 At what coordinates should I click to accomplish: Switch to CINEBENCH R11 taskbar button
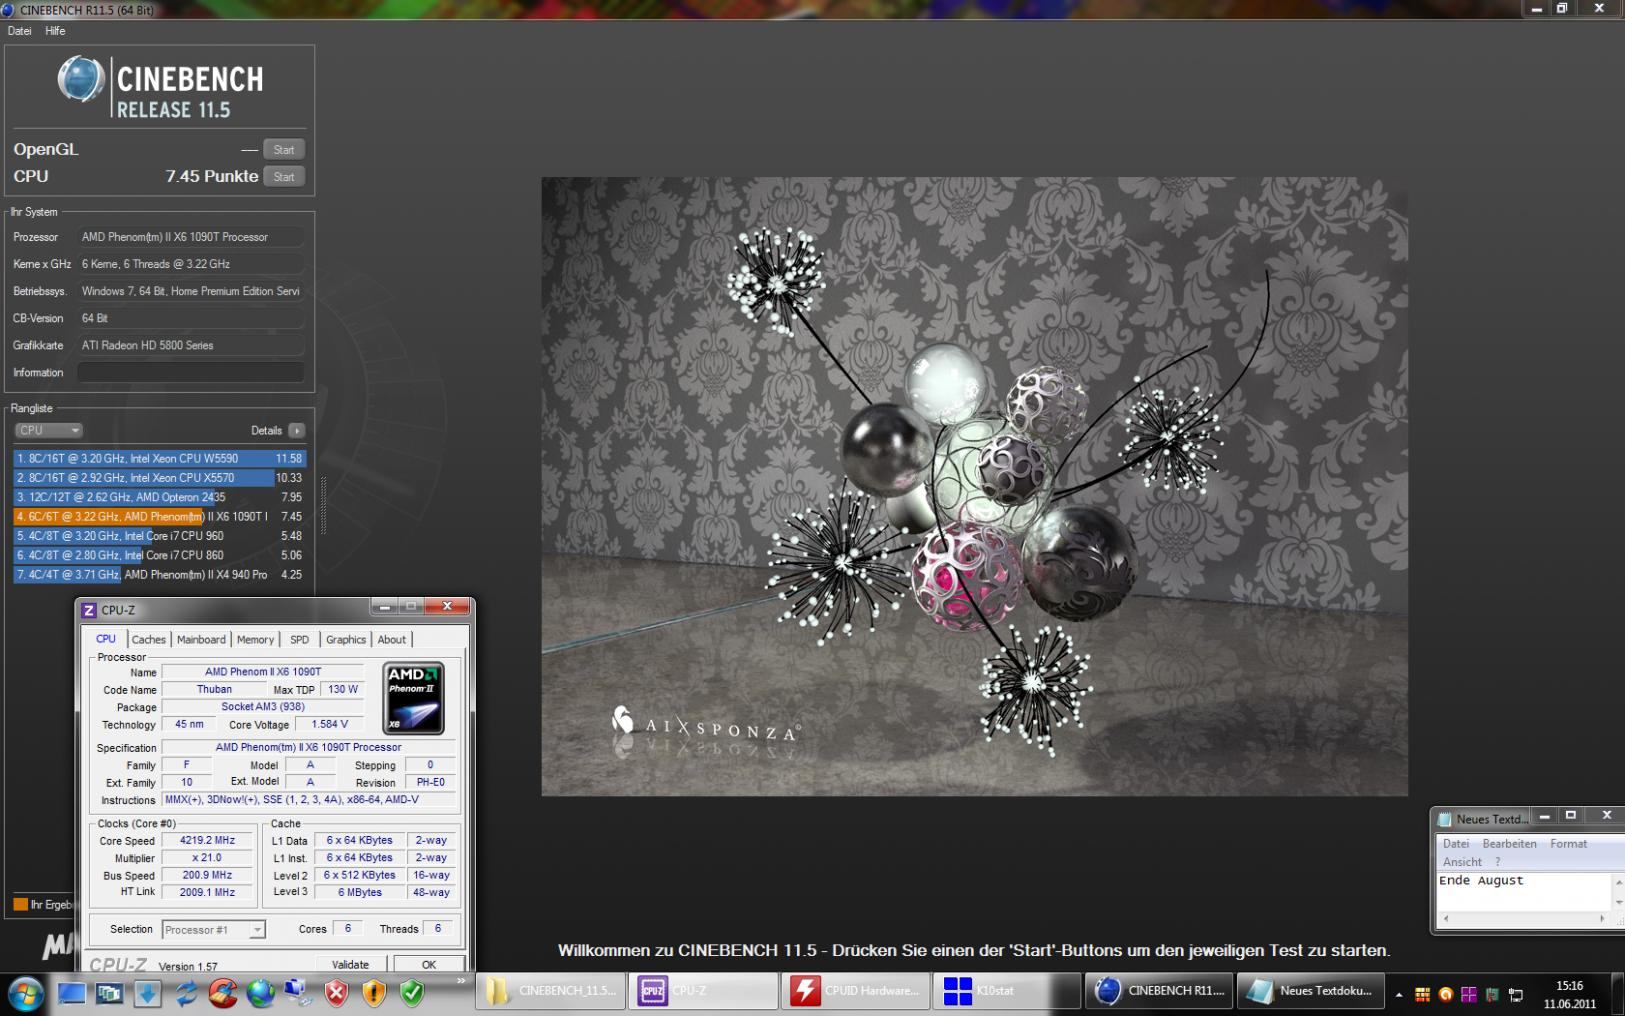pyautogui.click(x=1160, y=991)
